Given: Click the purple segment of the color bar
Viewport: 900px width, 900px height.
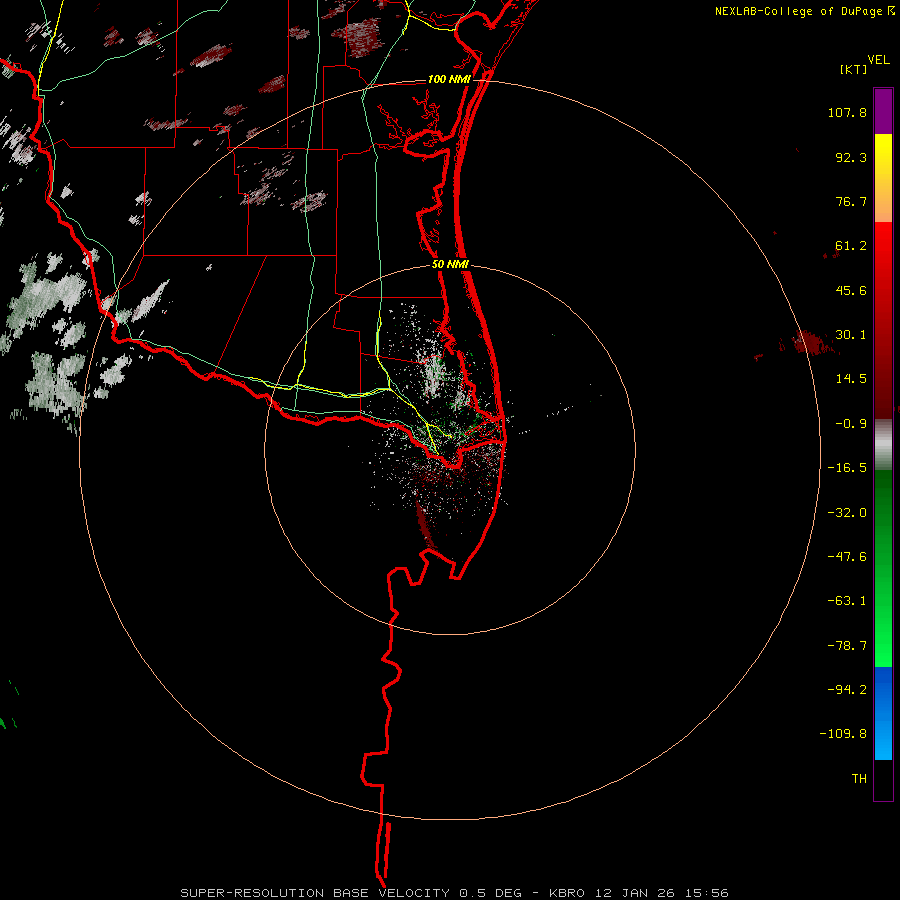Looking at the screenshot, I should tap(883, 111).
